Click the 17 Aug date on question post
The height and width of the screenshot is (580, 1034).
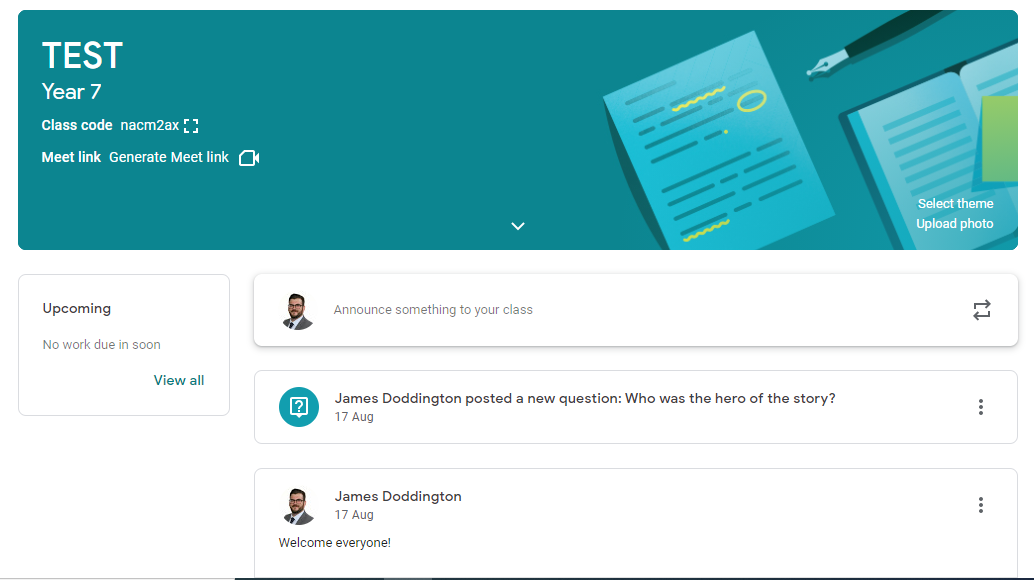click(x=354, y=417)
